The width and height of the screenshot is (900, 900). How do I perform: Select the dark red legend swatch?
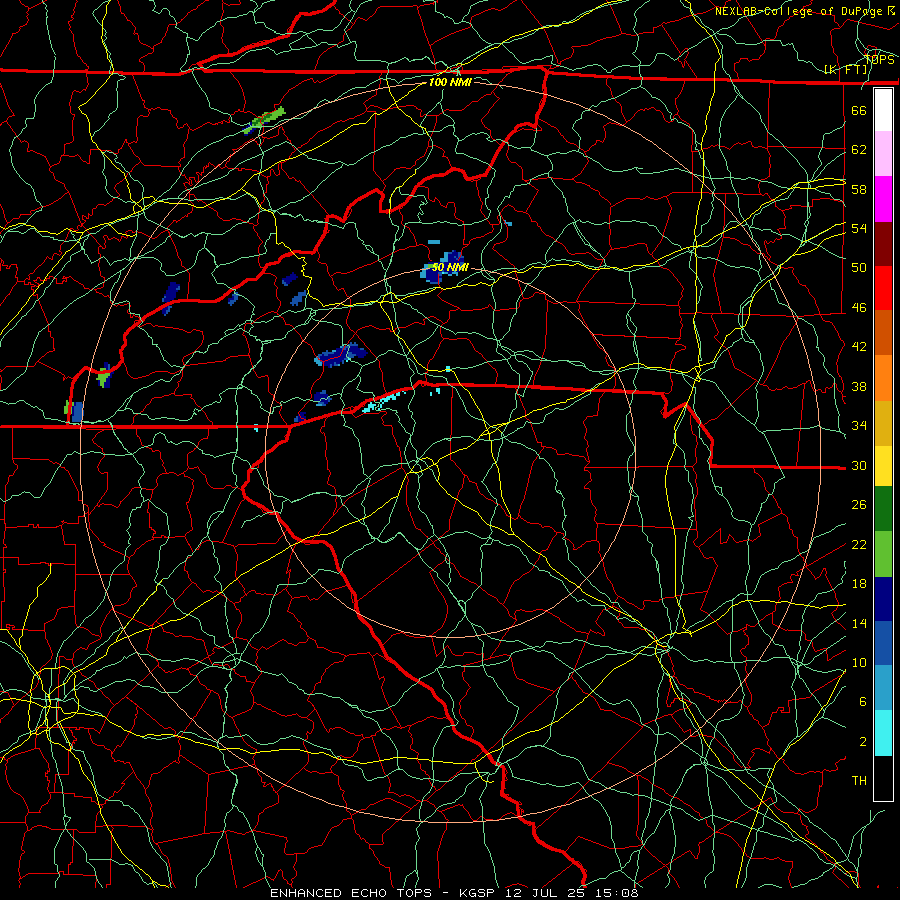click(x=883, y=243)
